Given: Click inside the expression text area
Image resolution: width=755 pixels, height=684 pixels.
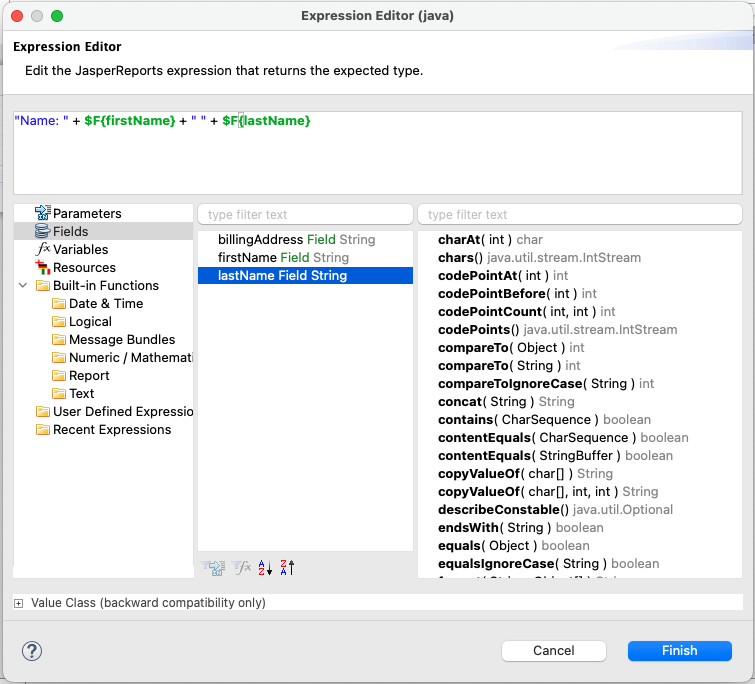Looking at the screenshot, I should (x=377, y=160).
